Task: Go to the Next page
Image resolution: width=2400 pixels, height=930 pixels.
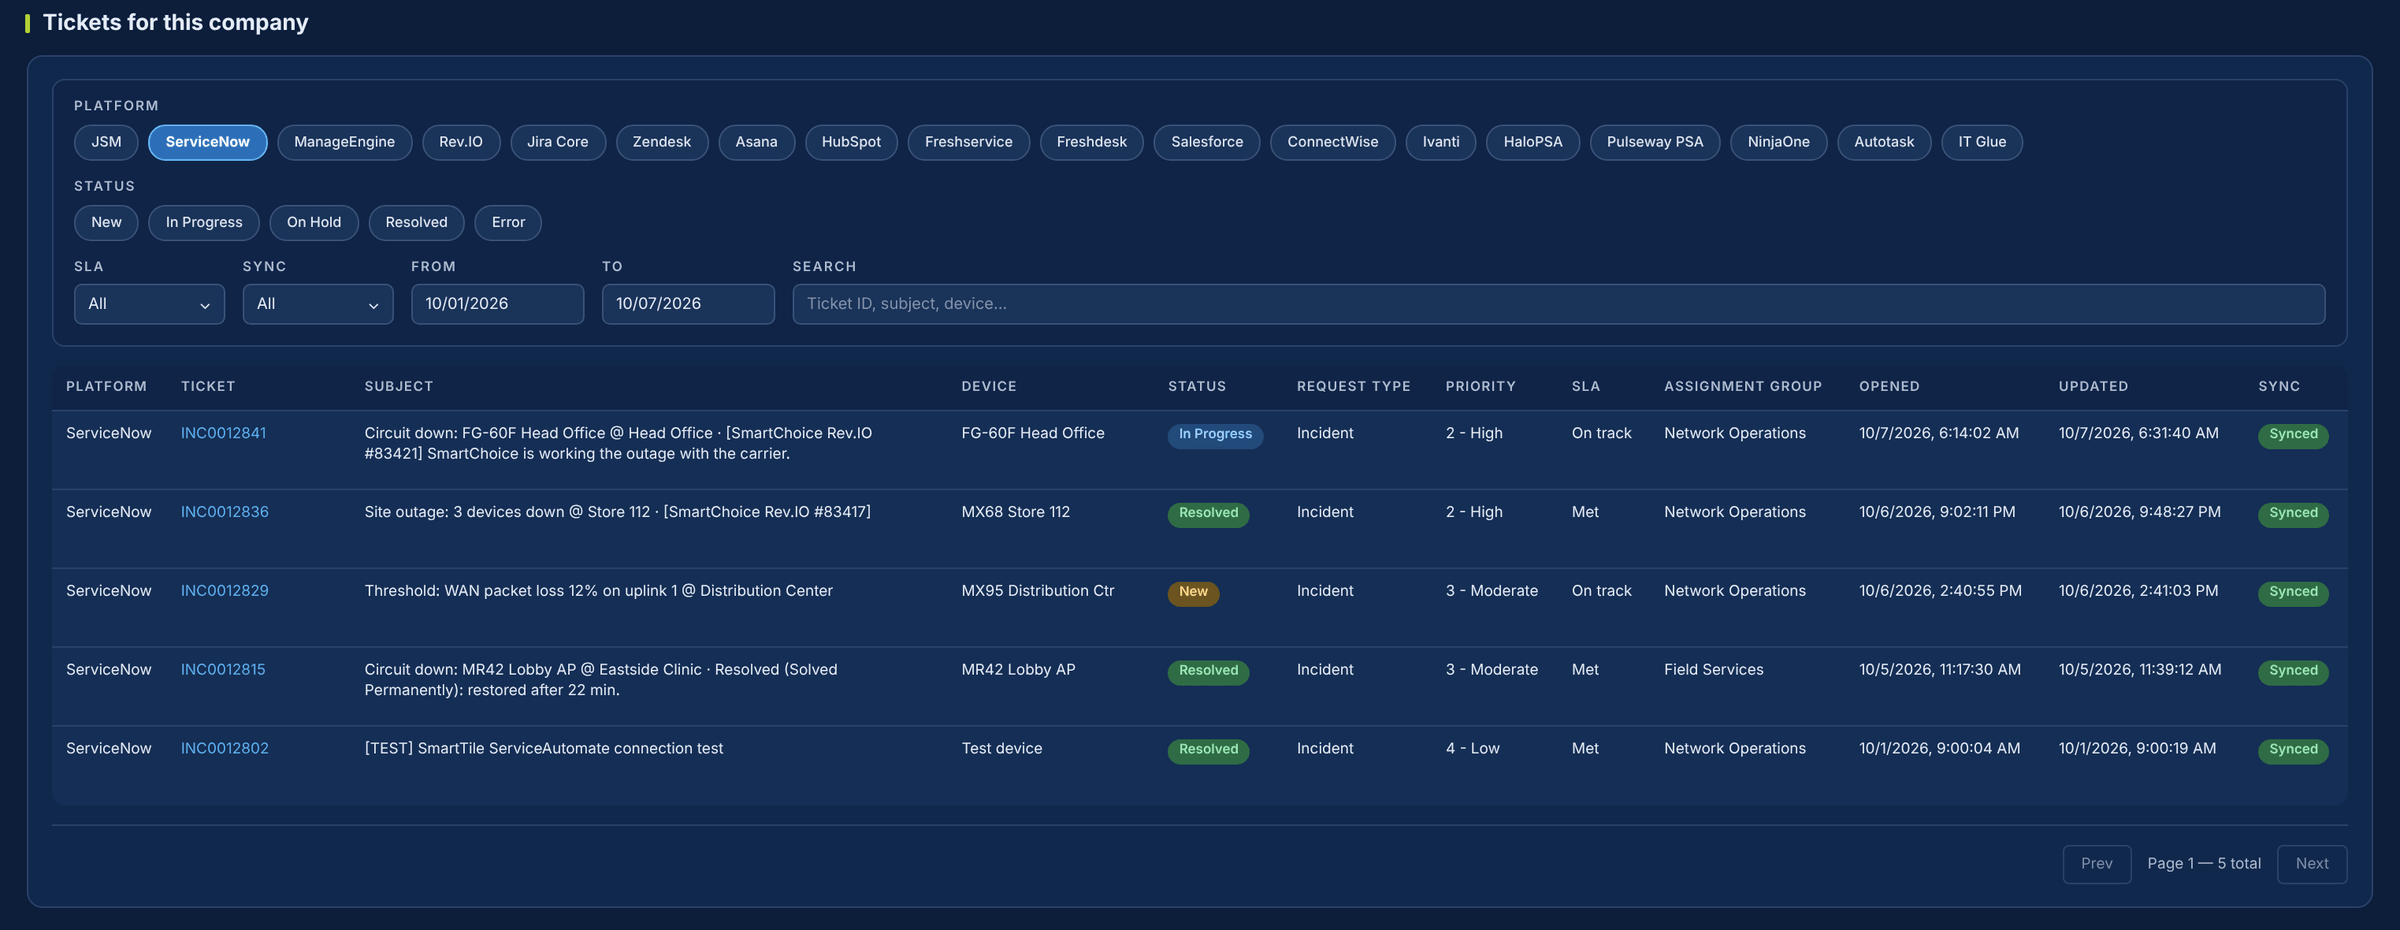Action: click(2311, 864)
